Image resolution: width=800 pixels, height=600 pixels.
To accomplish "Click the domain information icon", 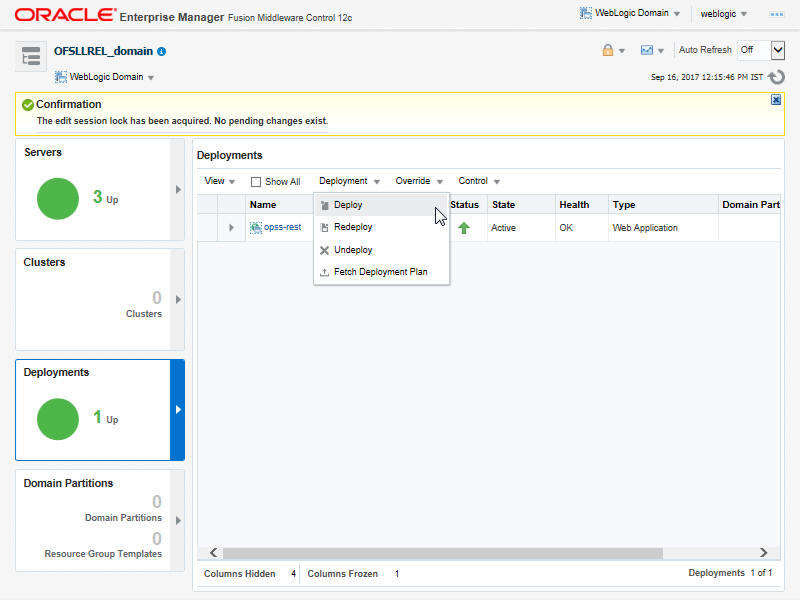I will [x=162, y=51].
